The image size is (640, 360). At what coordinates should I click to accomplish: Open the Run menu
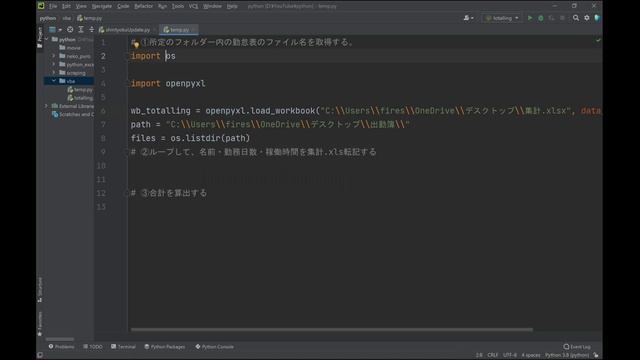pos(162,6)
